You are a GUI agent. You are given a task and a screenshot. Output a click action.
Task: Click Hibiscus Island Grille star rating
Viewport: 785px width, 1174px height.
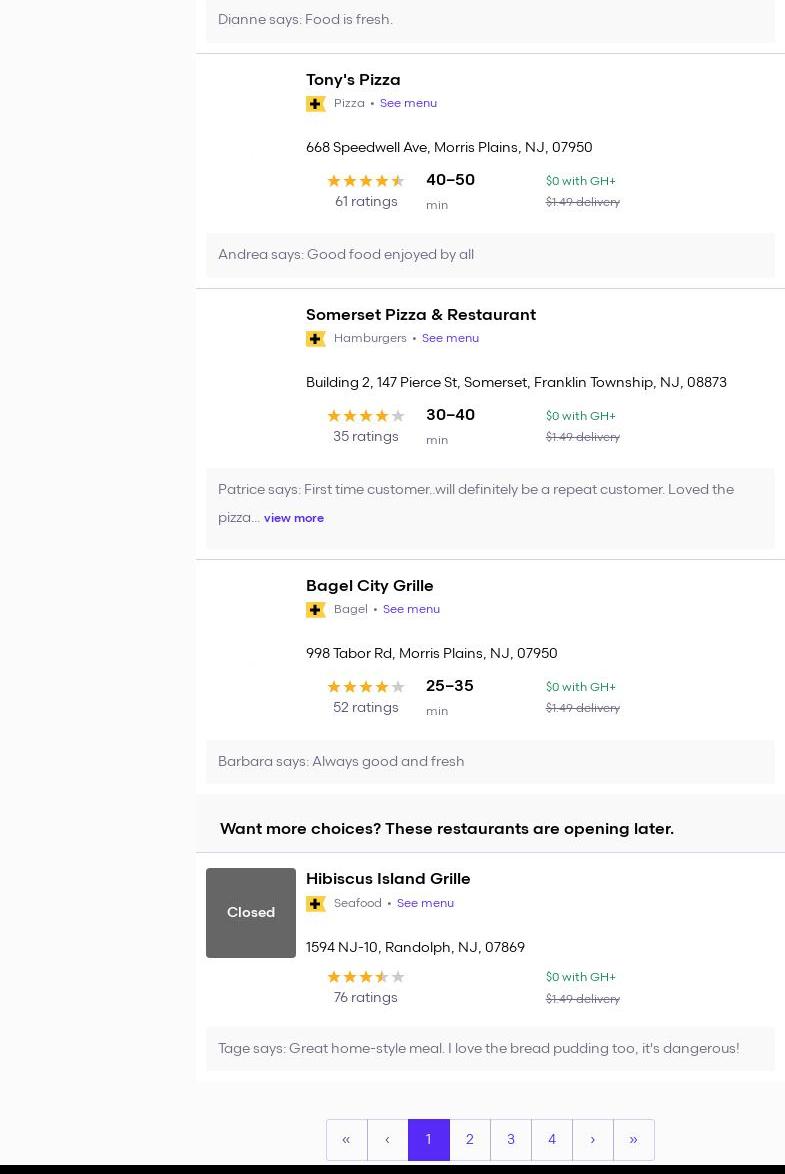[365, 977]
